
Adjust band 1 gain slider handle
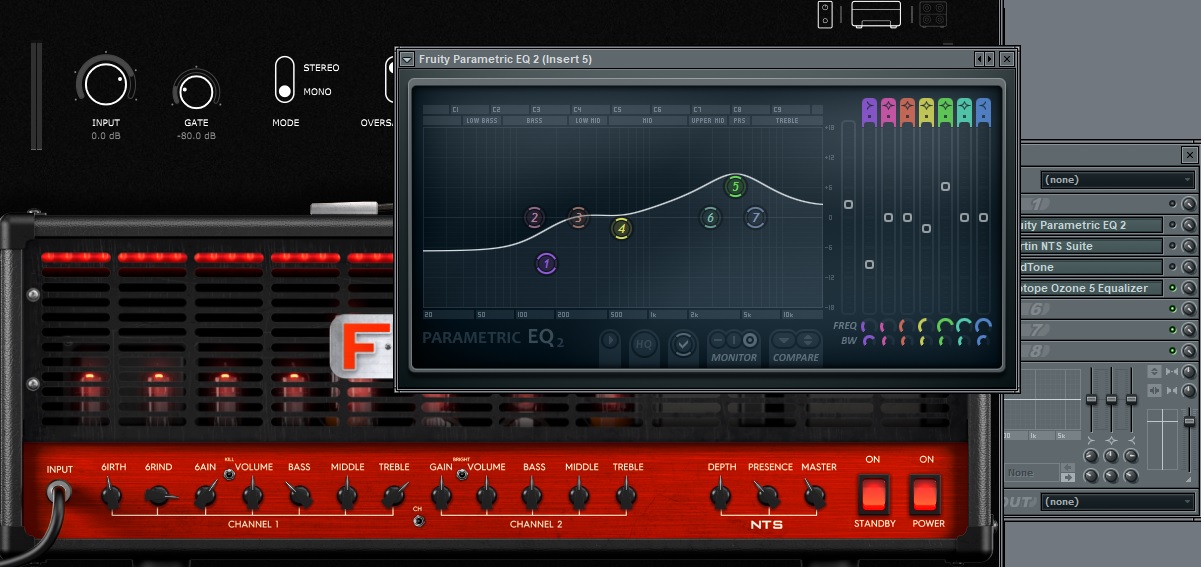coord(869,264)
